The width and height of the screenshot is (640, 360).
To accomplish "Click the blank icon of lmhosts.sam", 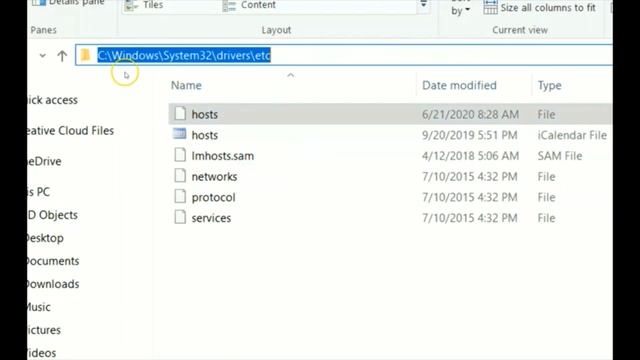I will [180, 155].
